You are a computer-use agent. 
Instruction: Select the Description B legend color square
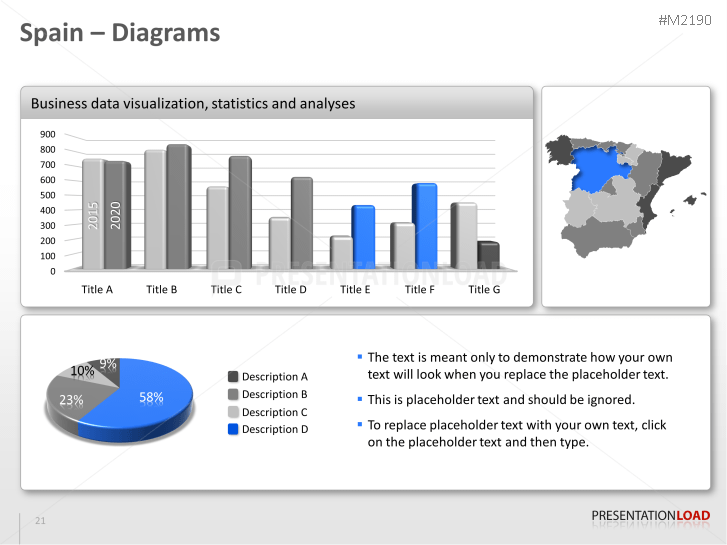233,394
